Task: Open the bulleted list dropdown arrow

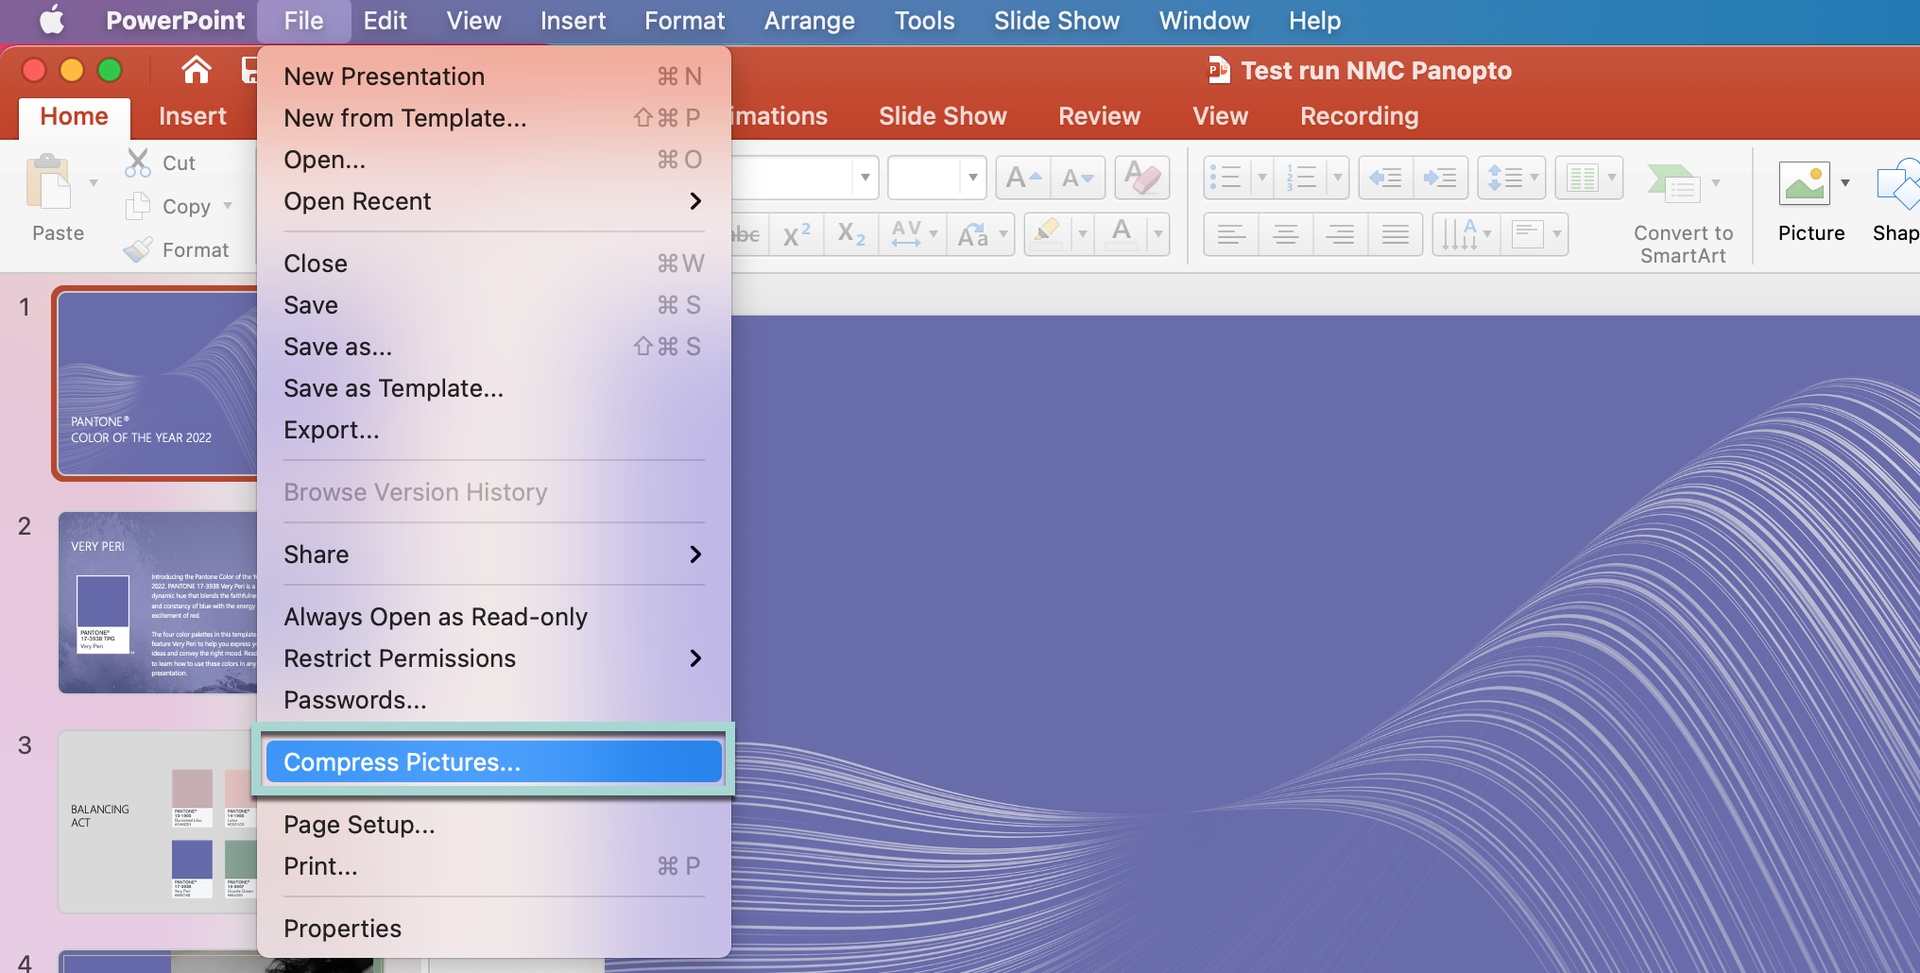Action: (1261, 179)
